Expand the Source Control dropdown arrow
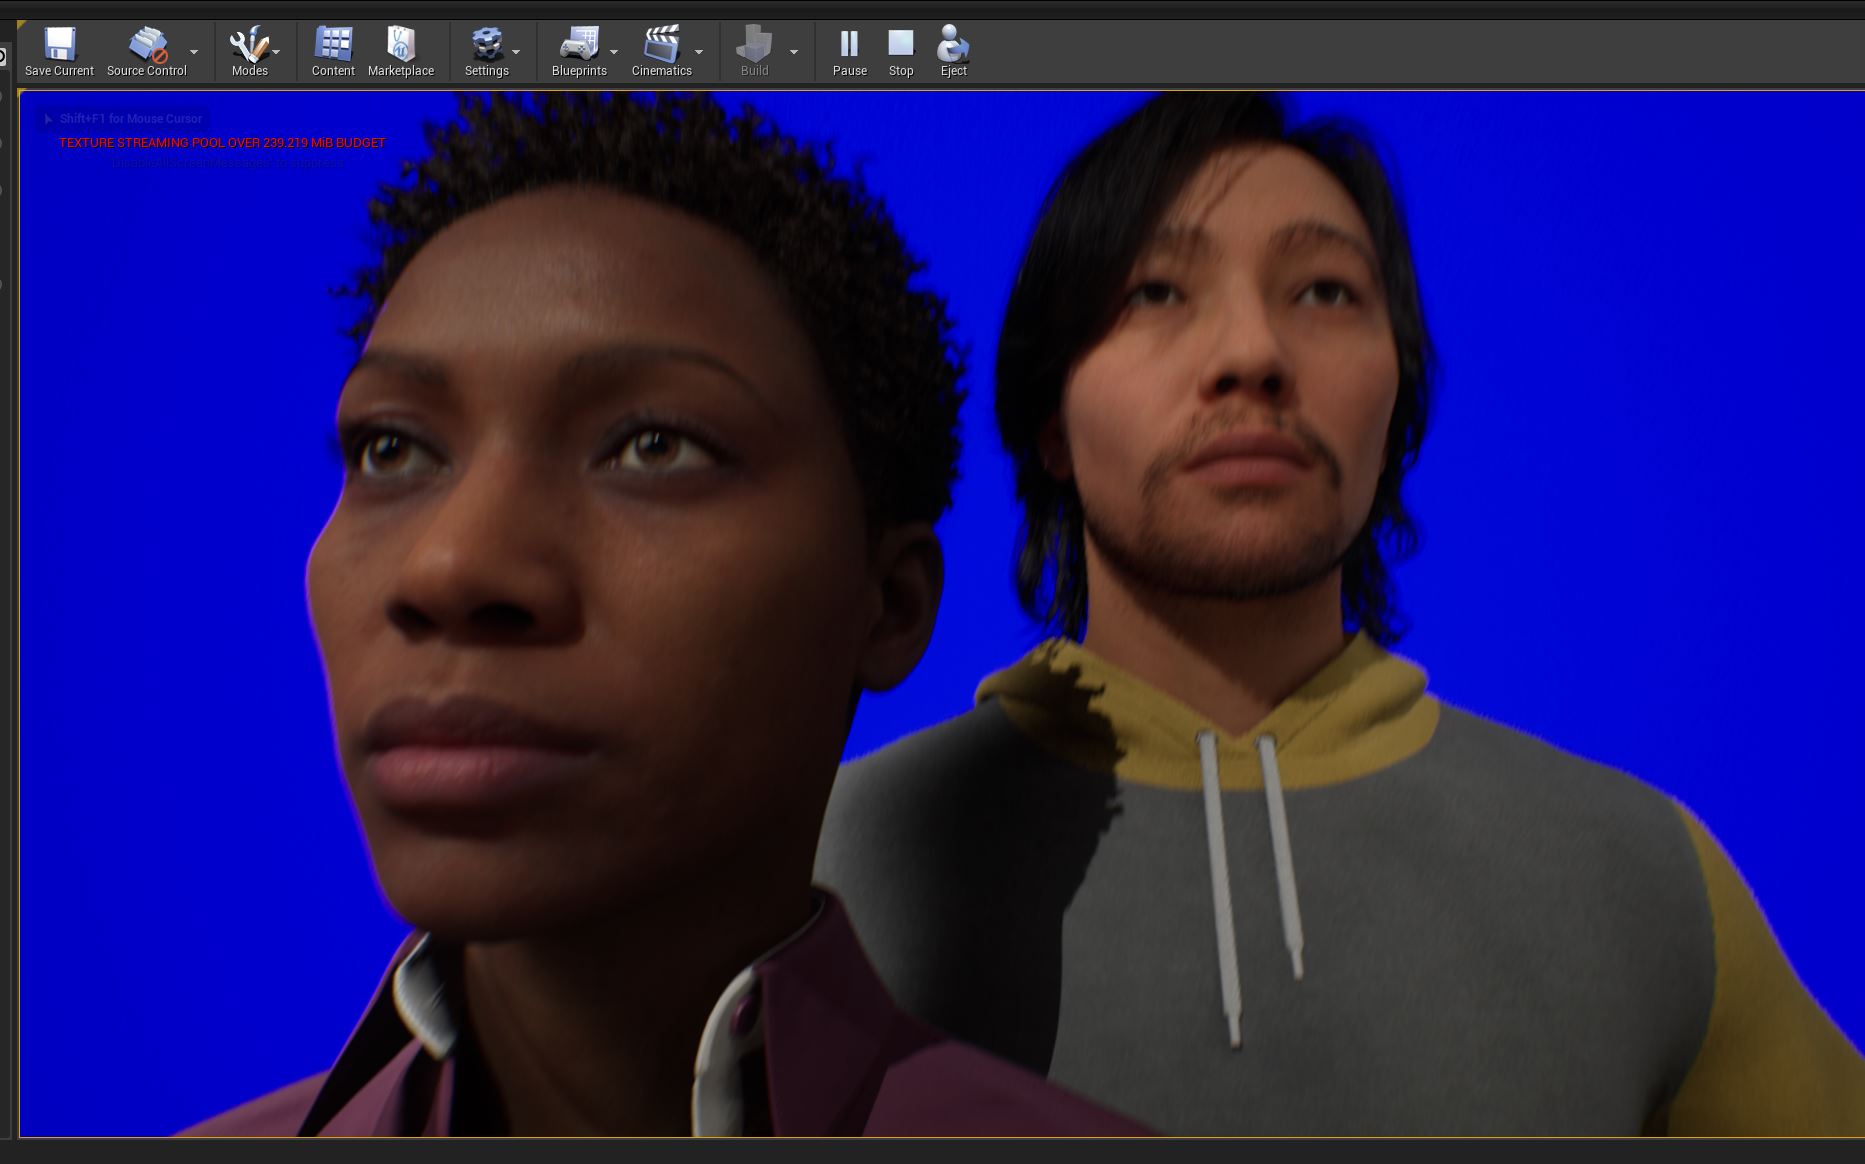The width and height of the screenshot is (1865, 1164). (196, 51)
